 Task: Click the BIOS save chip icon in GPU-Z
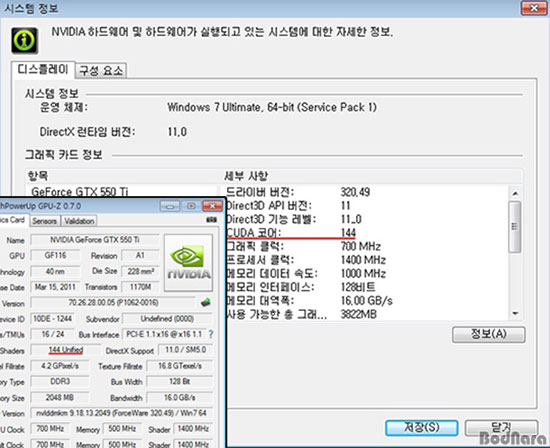pyautogui.click(x=206, y=302)
